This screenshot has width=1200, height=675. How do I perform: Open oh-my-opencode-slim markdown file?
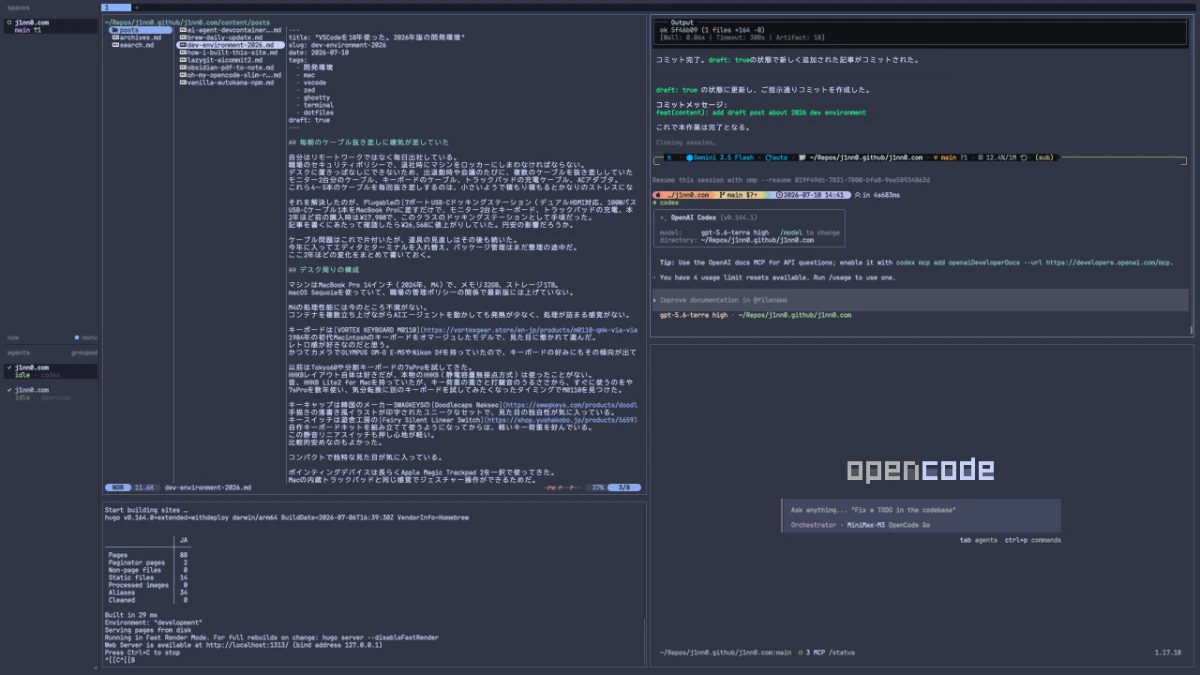point(230,75)
